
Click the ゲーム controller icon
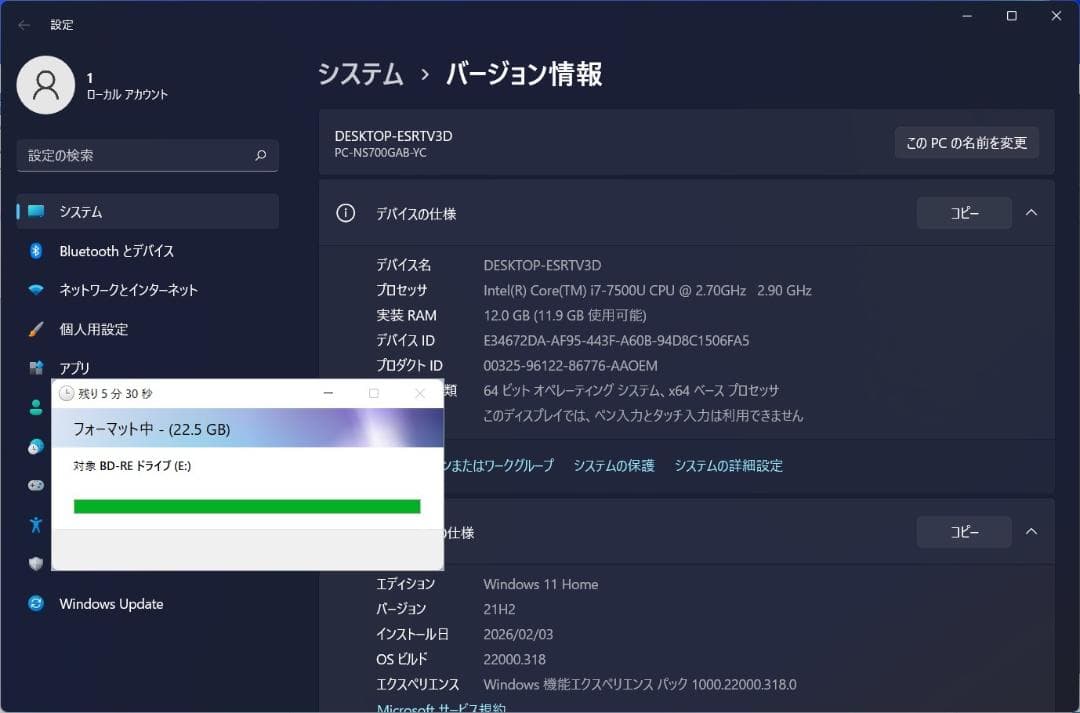(35, 485)
